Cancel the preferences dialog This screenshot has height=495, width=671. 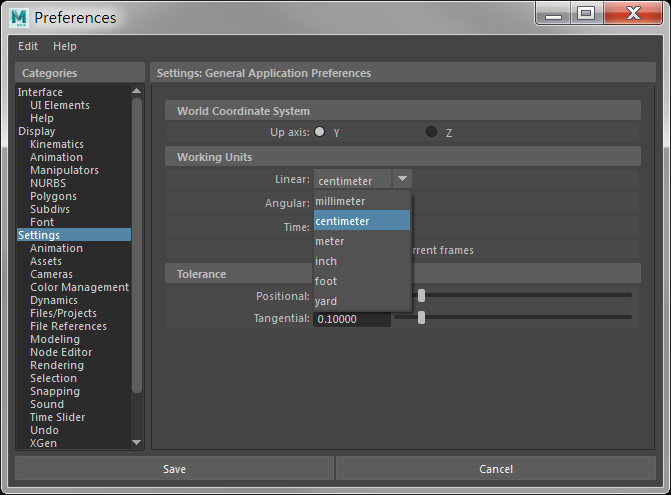point(496,469)
